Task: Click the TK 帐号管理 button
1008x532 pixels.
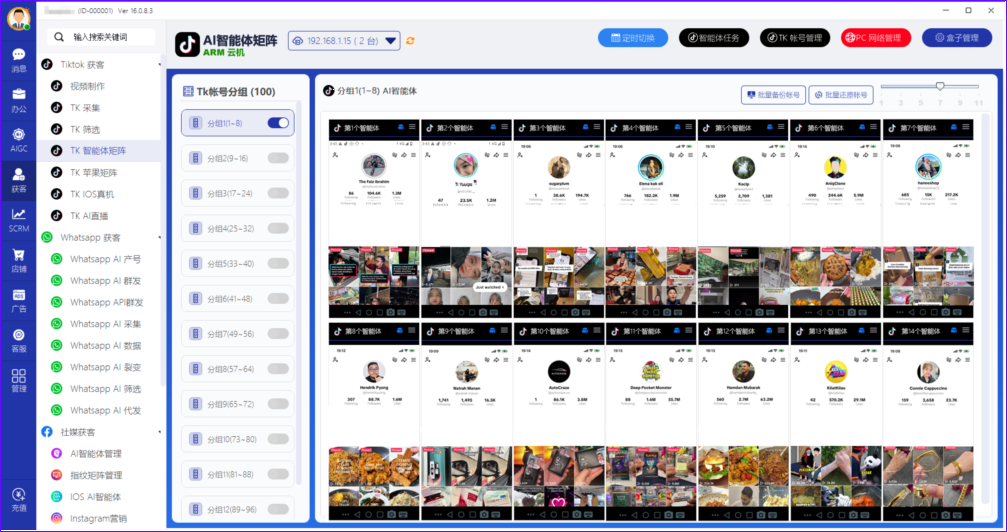Action: click(x=795, y=38)
